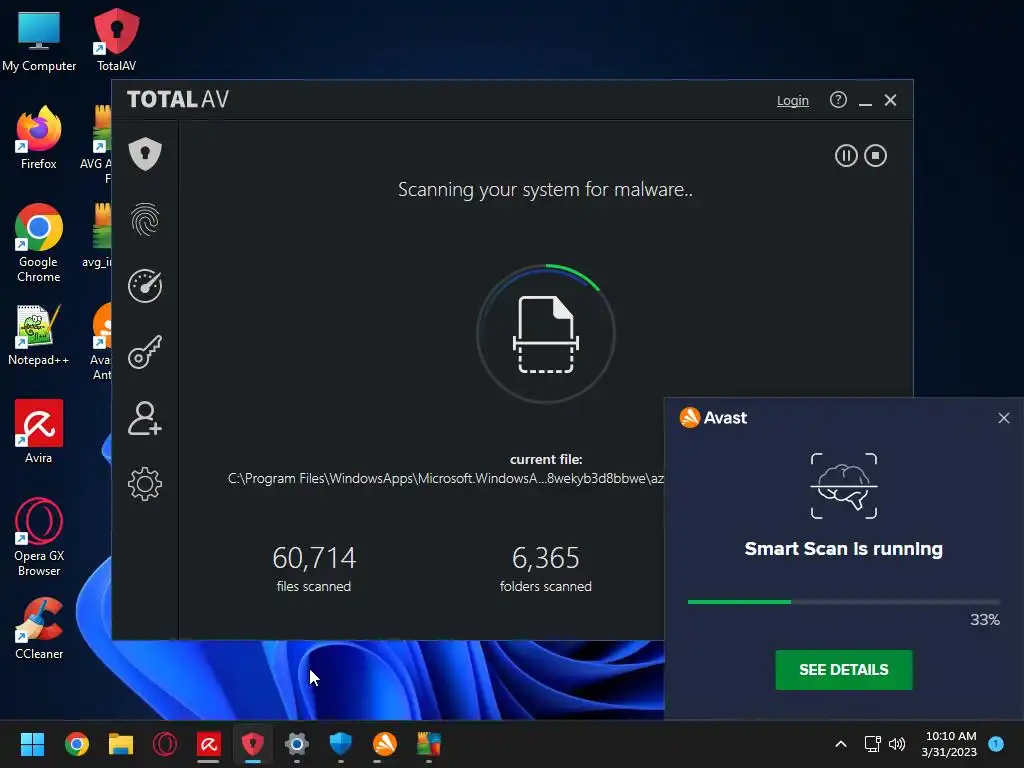The height and width of the screenshot is (768, 1024).
Task: Stop the TotalAV malware scan
Action: point(876,155)
